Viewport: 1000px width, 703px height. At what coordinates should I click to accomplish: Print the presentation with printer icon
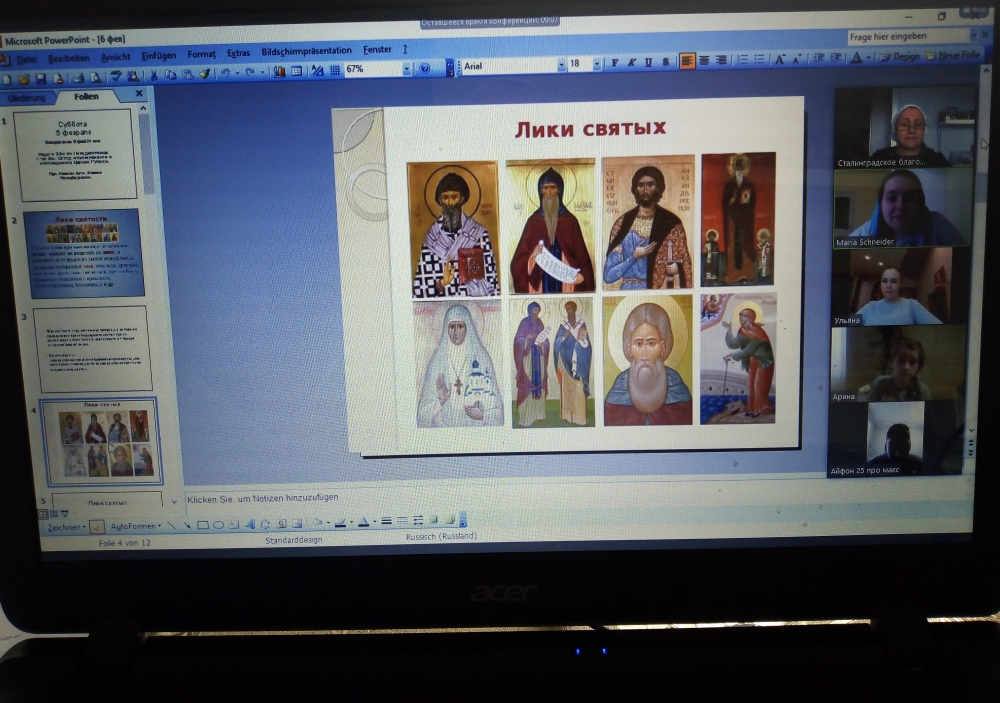pyautogui.click(x=78, y=78)
